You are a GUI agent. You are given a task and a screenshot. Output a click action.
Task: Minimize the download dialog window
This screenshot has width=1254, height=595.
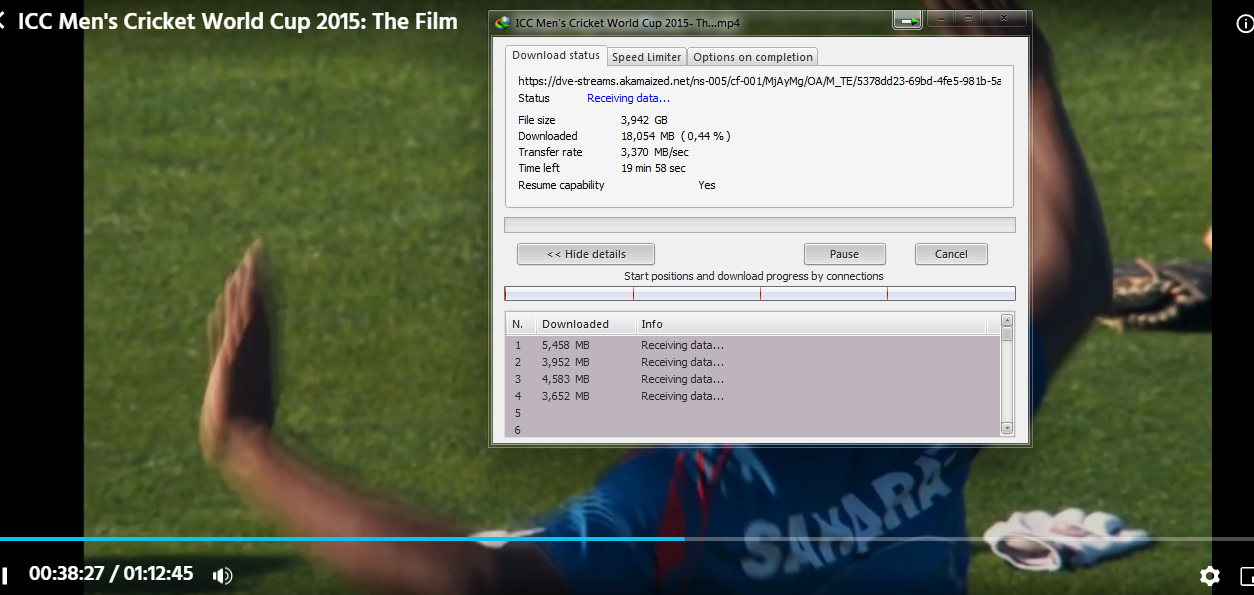(x=940, y=19)
